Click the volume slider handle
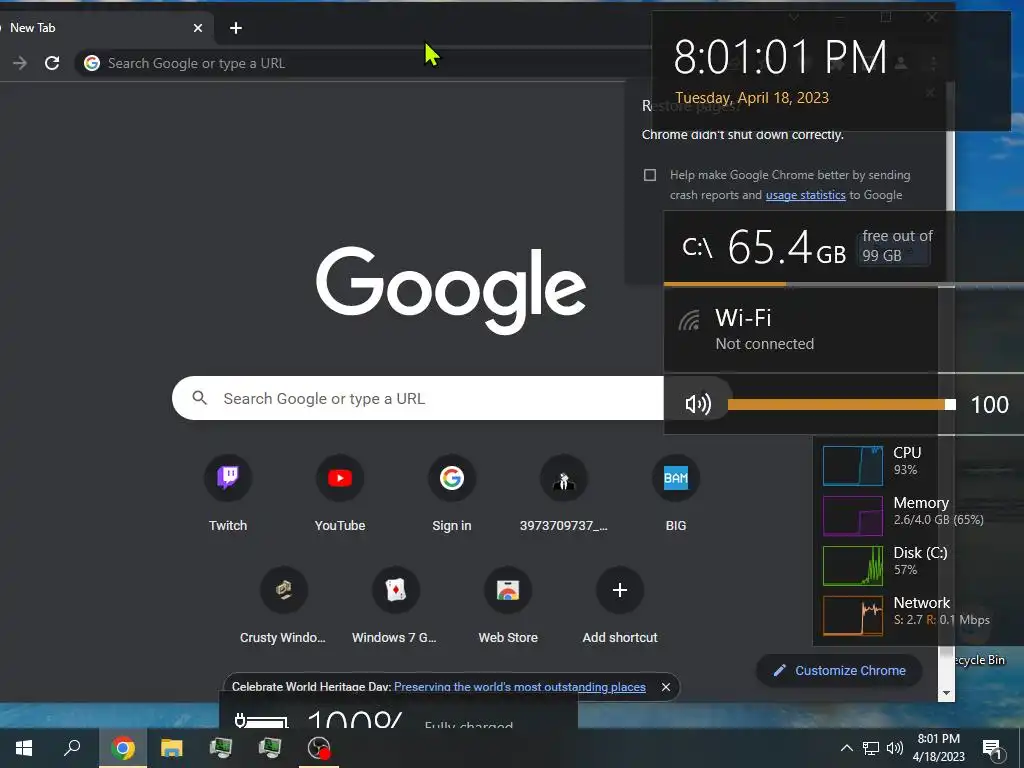1024x768 pixels. (x=950, y=405)
